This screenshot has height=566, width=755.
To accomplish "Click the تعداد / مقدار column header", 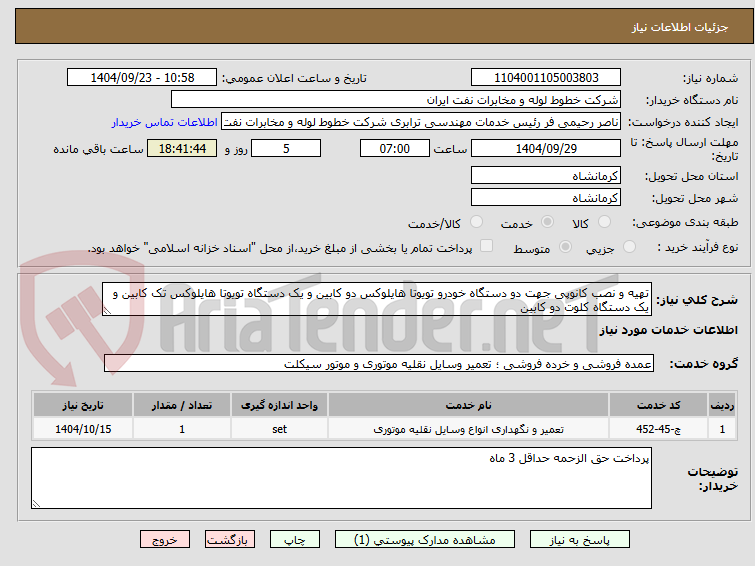I will click(182, 405).
